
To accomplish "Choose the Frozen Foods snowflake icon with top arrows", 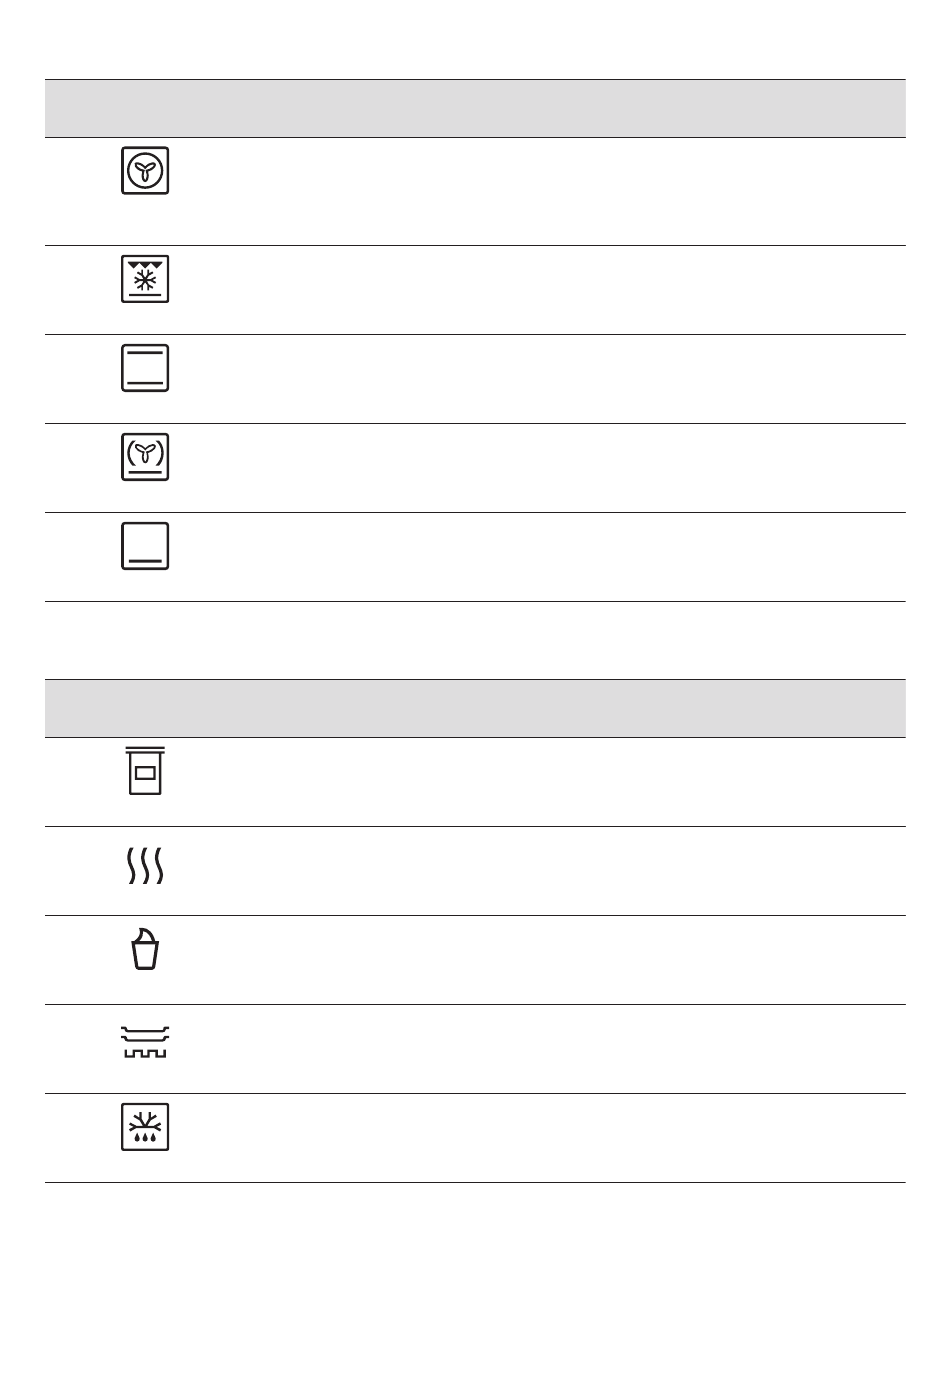I will [x=145, y=279].
